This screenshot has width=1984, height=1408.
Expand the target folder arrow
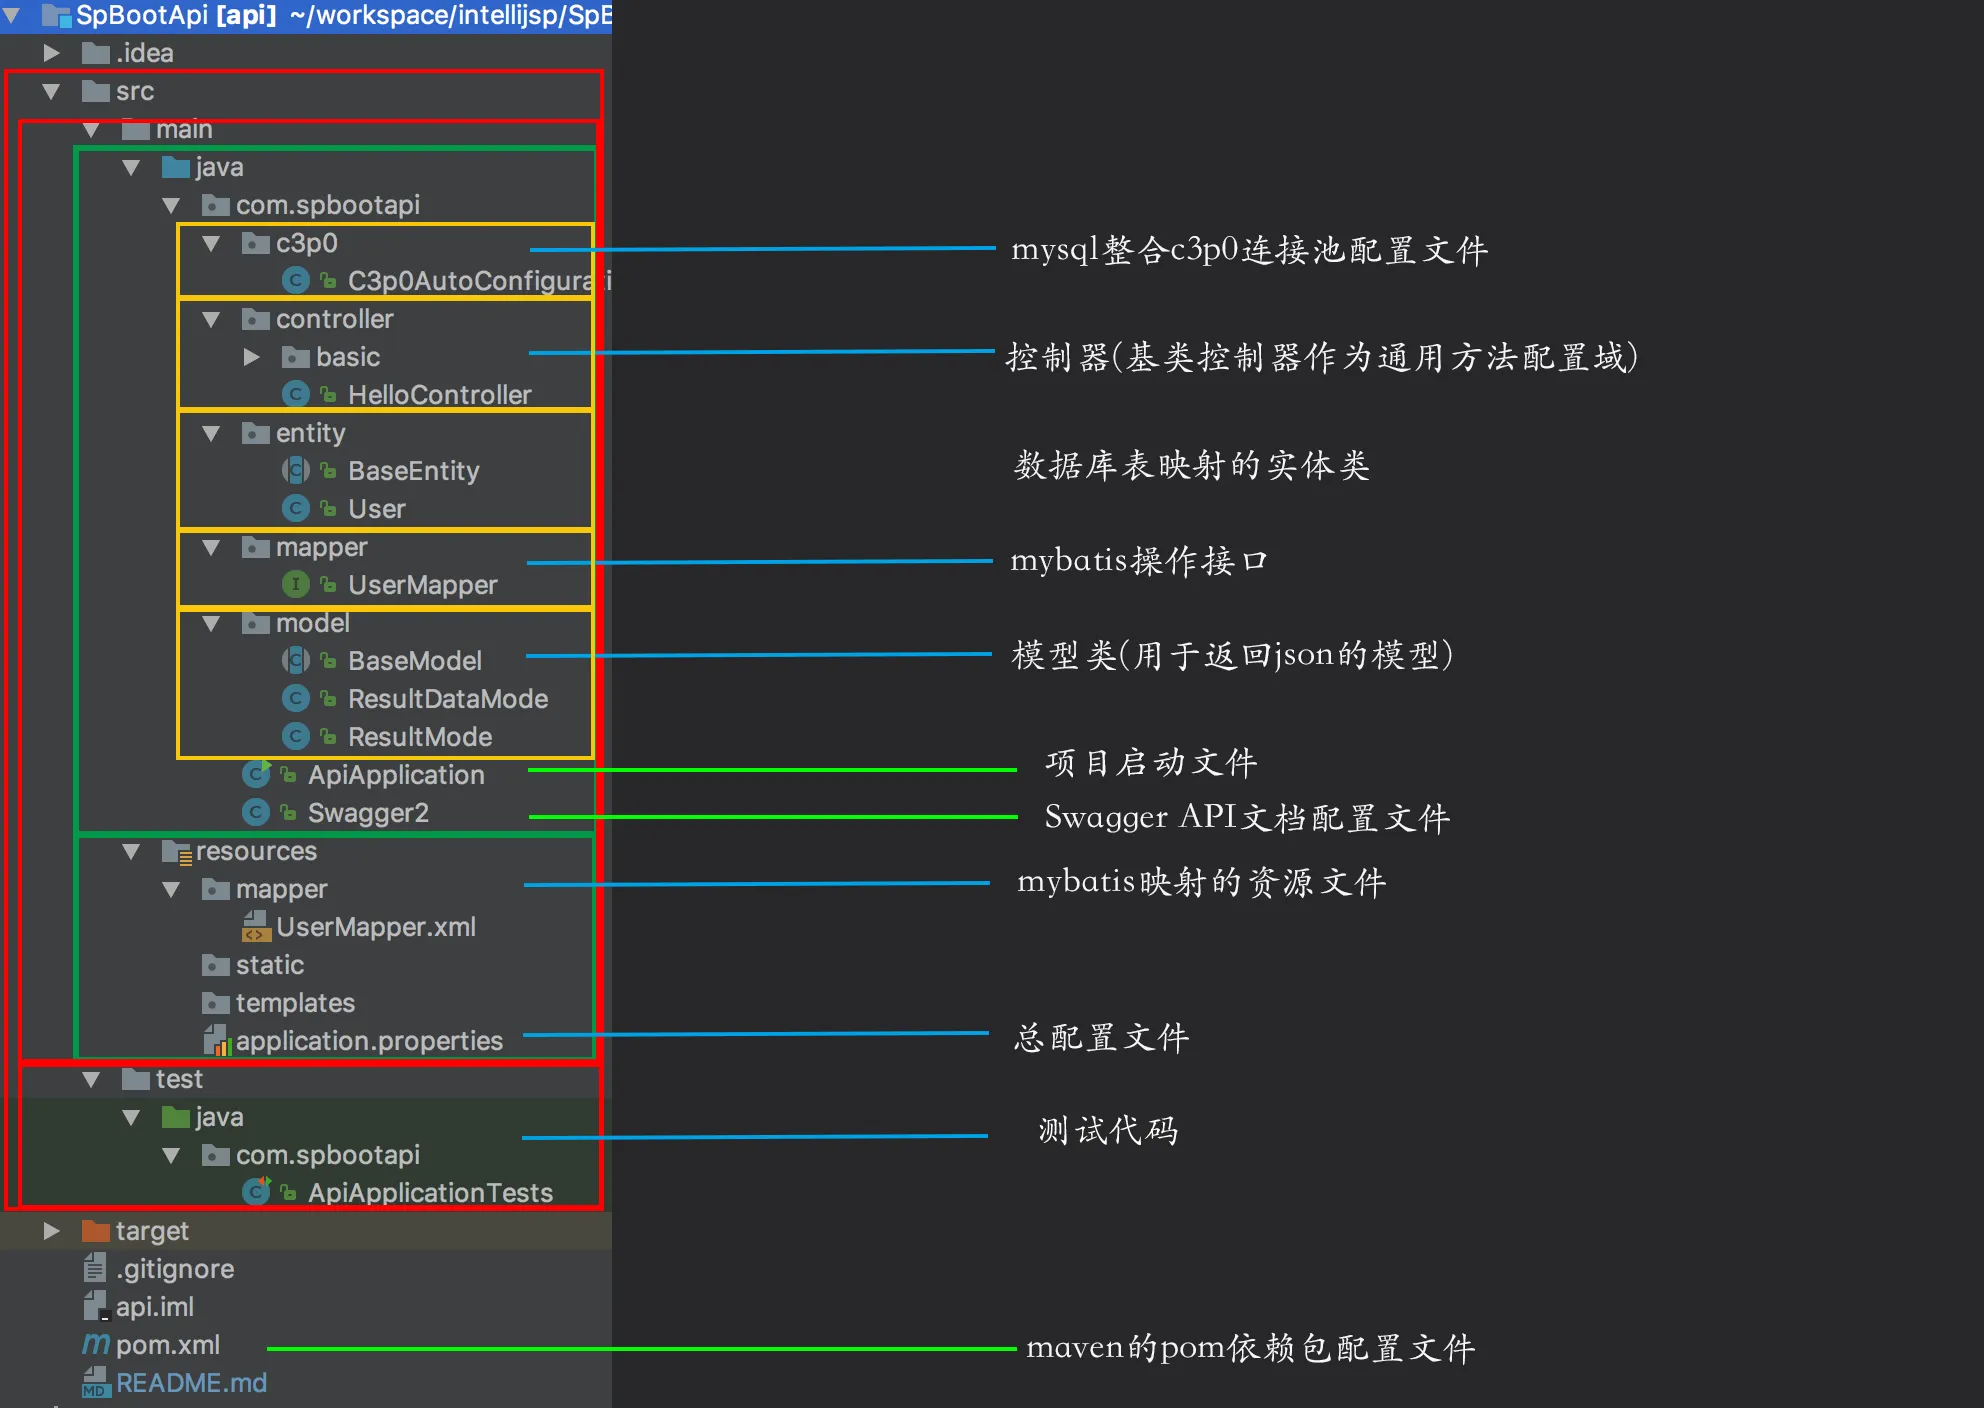(52, 1231)
